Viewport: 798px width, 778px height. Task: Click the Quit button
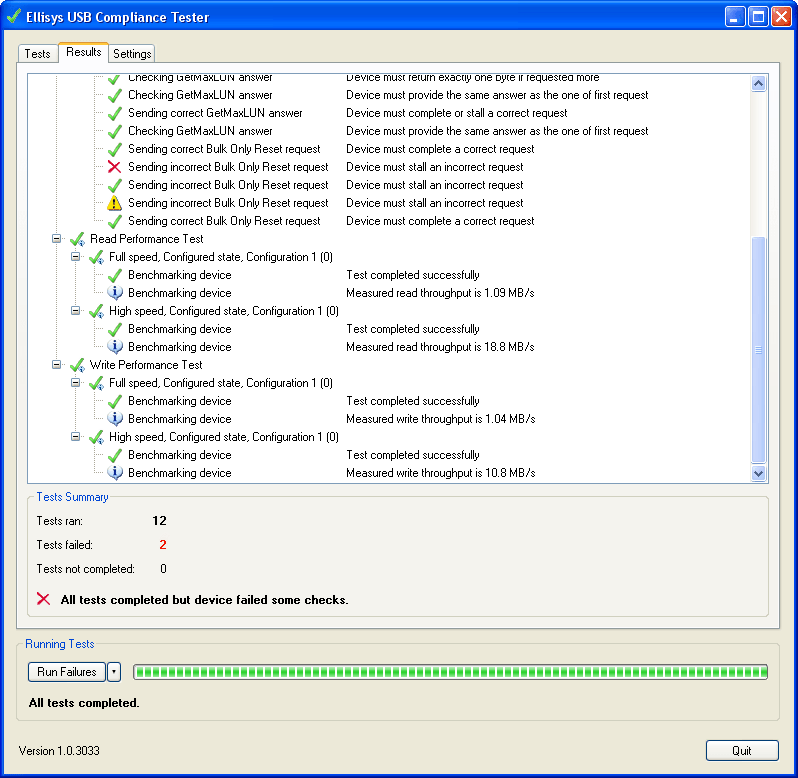741,750
